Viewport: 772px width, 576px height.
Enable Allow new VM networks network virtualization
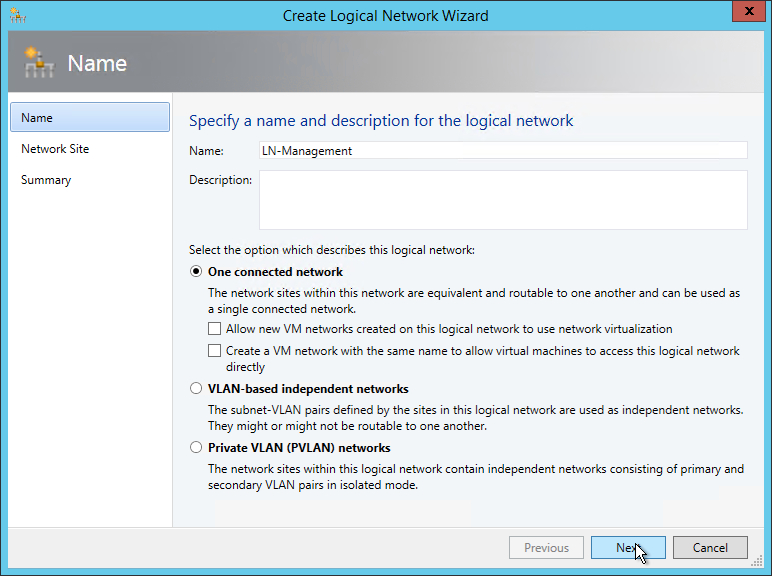(x=214, y=329)
